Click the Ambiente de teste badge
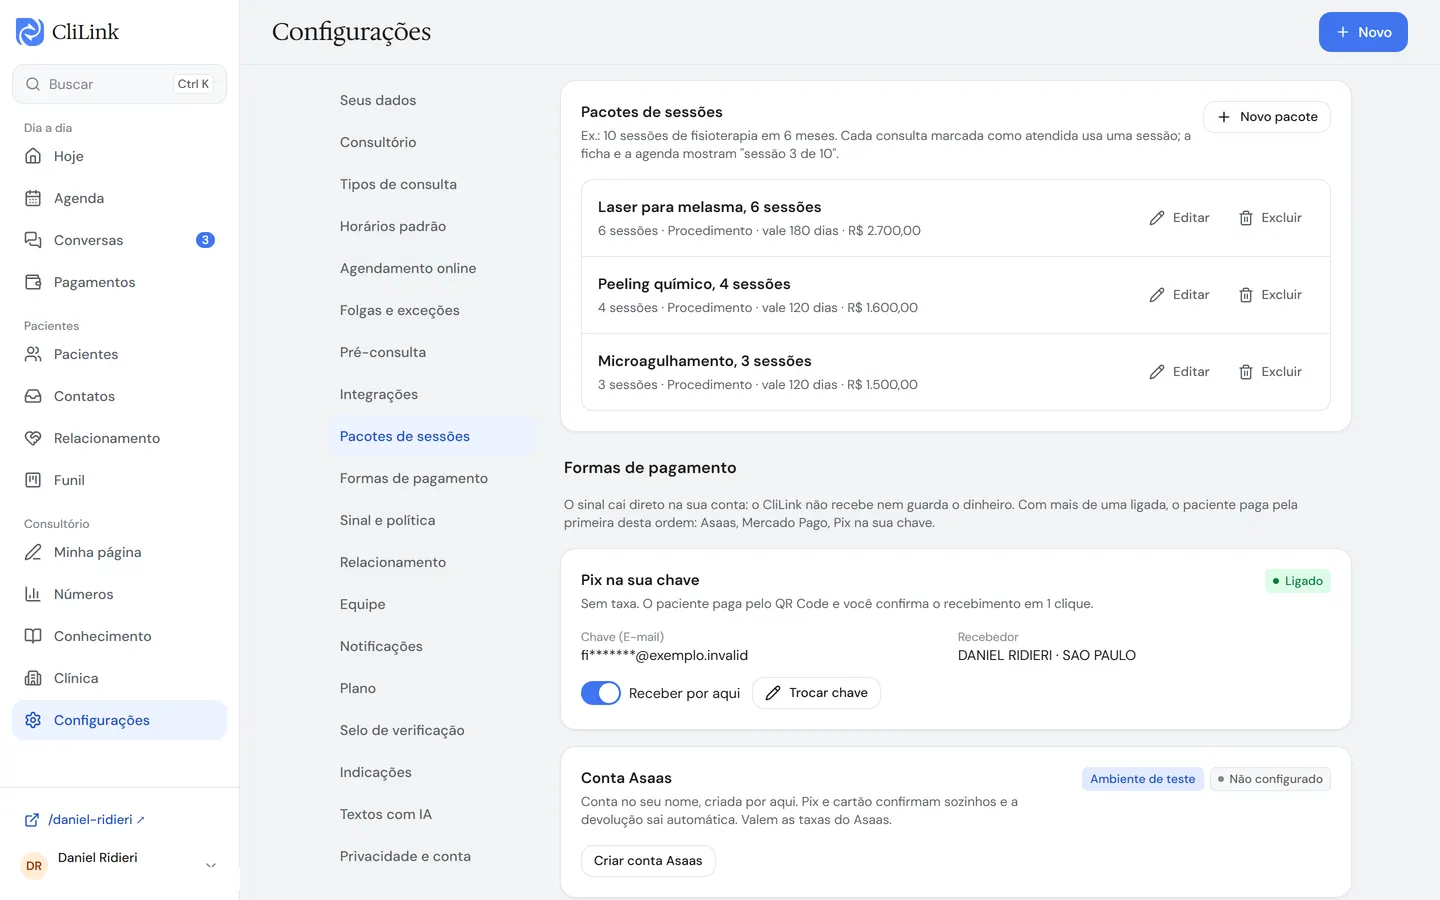Viewport: 1440px width, 900px height. pyautogui.click(x=1142, y=779)
